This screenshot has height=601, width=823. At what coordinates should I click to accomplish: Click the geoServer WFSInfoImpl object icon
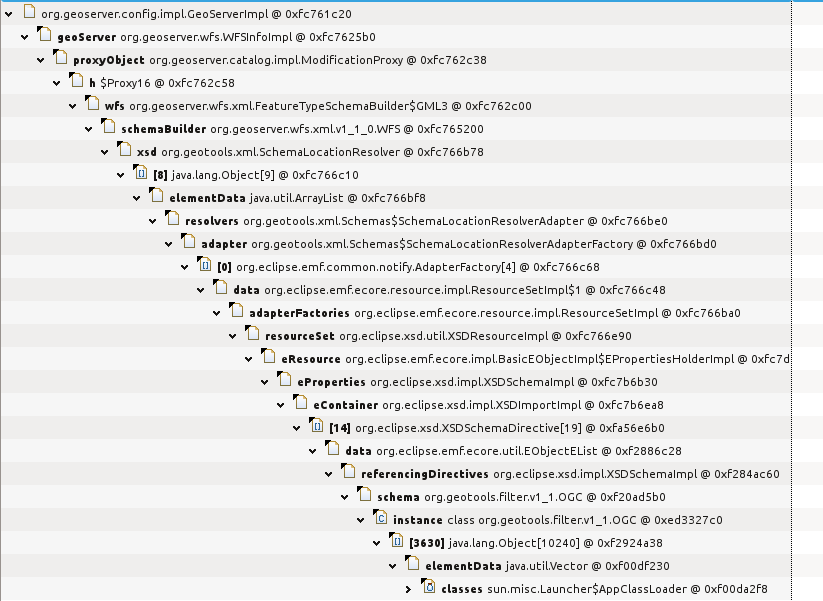click(x=45, y=35)
